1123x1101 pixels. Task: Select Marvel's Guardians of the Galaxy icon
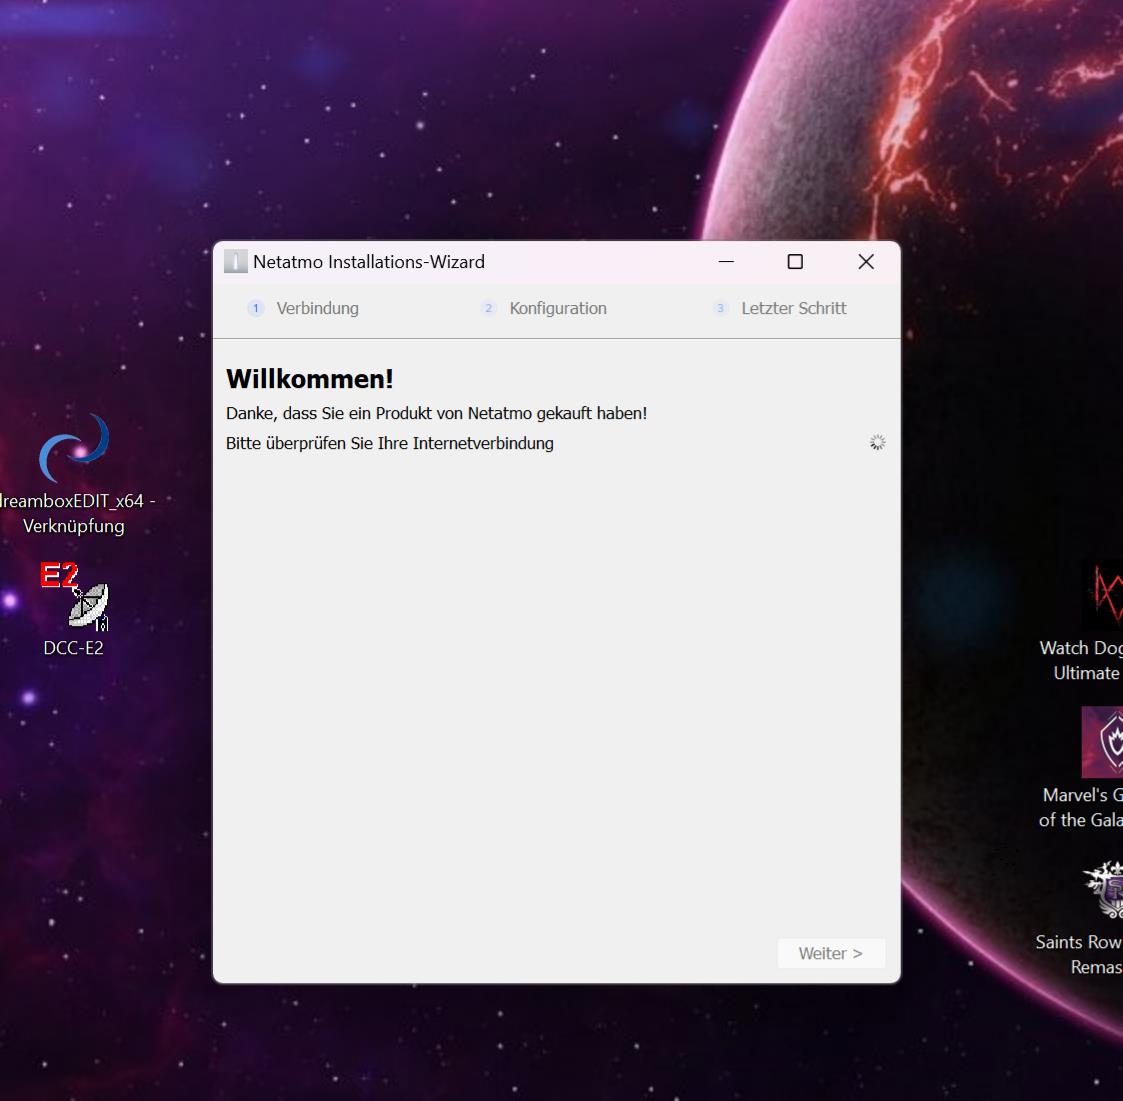coord(1103,742)
